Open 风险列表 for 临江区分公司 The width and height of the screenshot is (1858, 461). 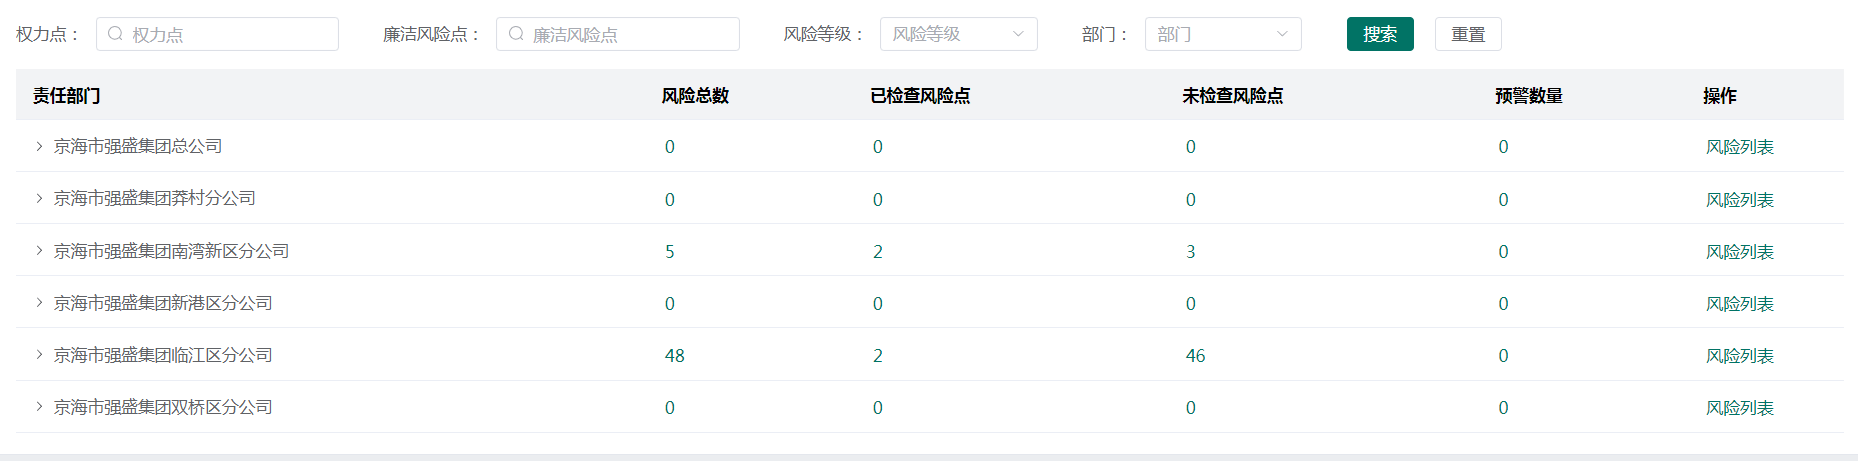click(x=1739, y=356)
